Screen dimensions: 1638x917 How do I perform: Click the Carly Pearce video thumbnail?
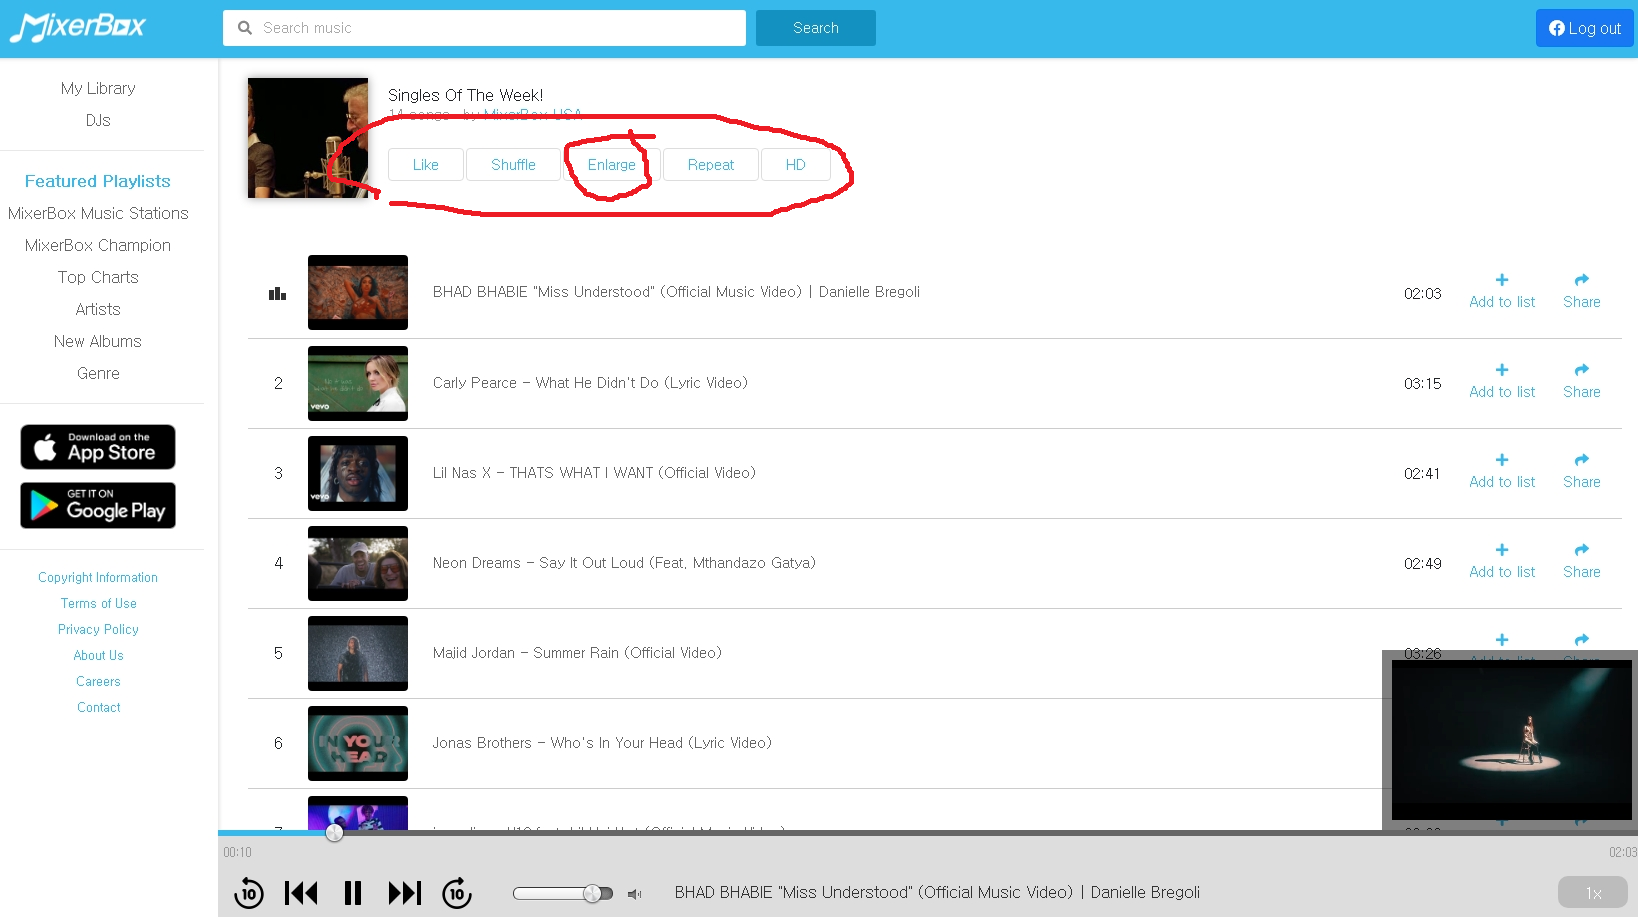358,383
